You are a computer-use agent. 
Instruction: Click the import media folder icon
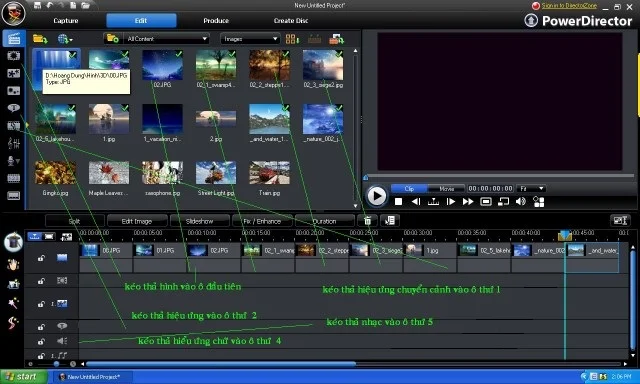tap(40, 39)
